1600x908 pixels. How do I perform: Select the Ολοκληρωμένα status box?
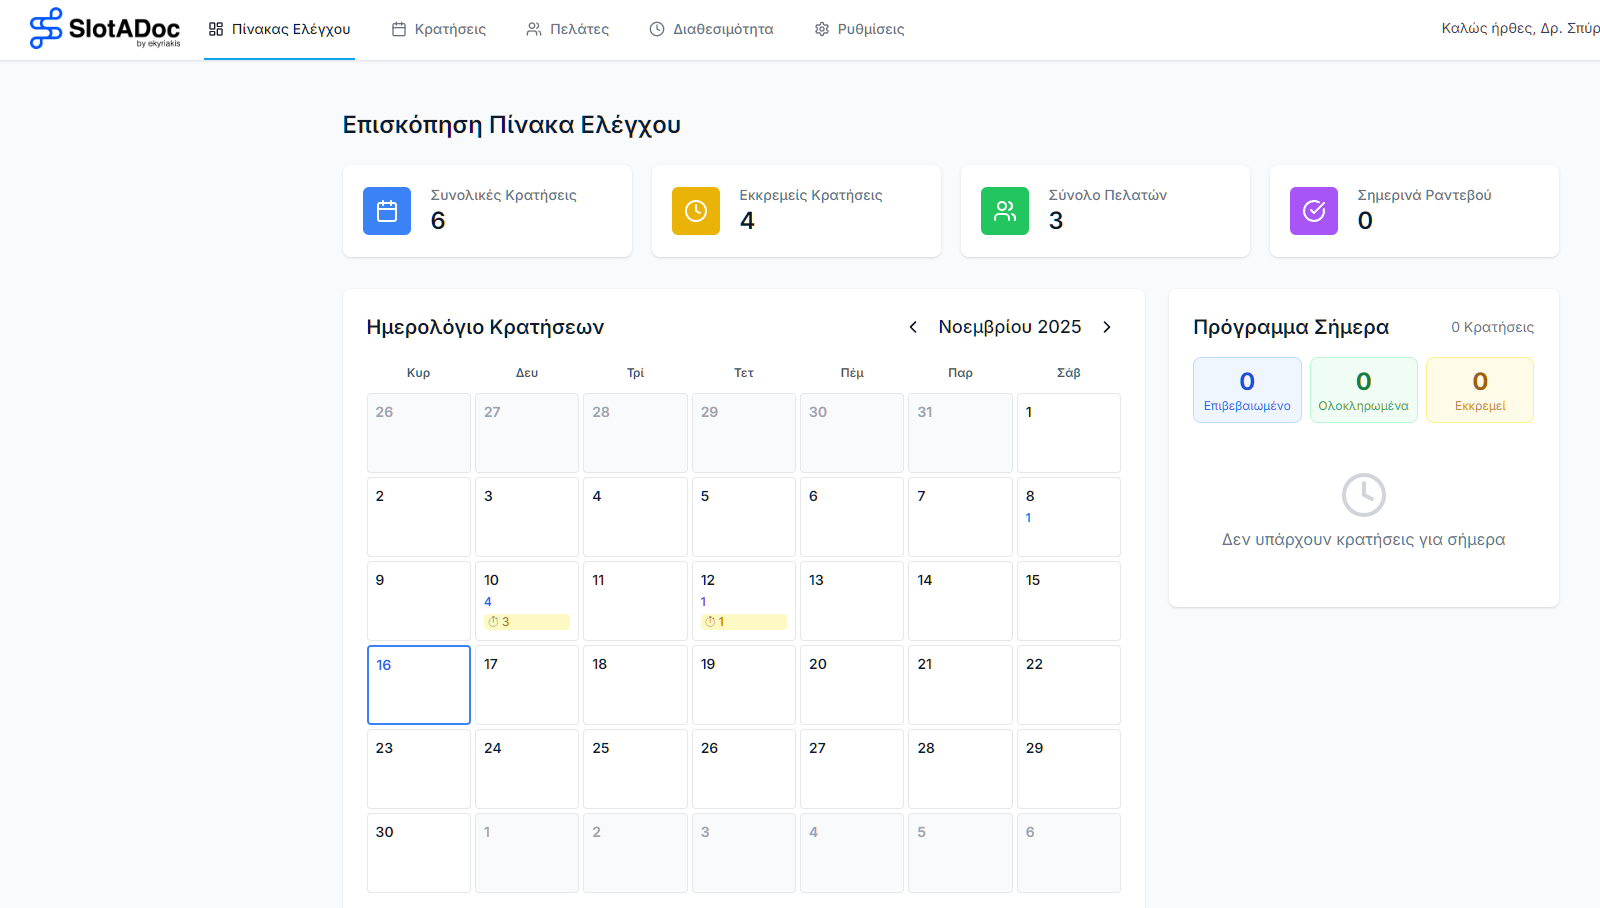pos(1363,390)
